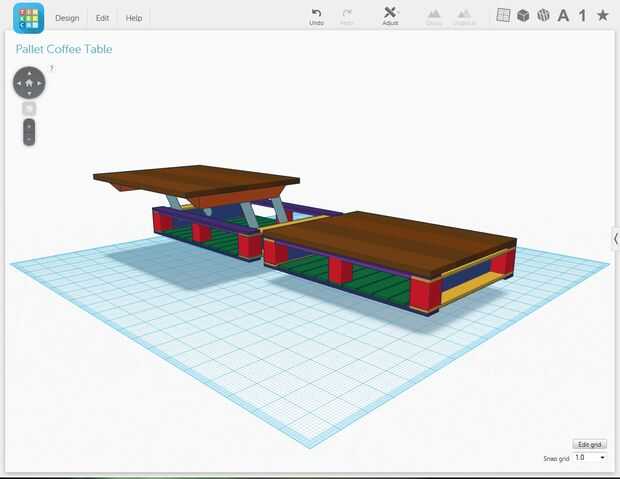Zoom in with the plus control
This screenshot has width=620, height=479.
(x=29, y=126)
